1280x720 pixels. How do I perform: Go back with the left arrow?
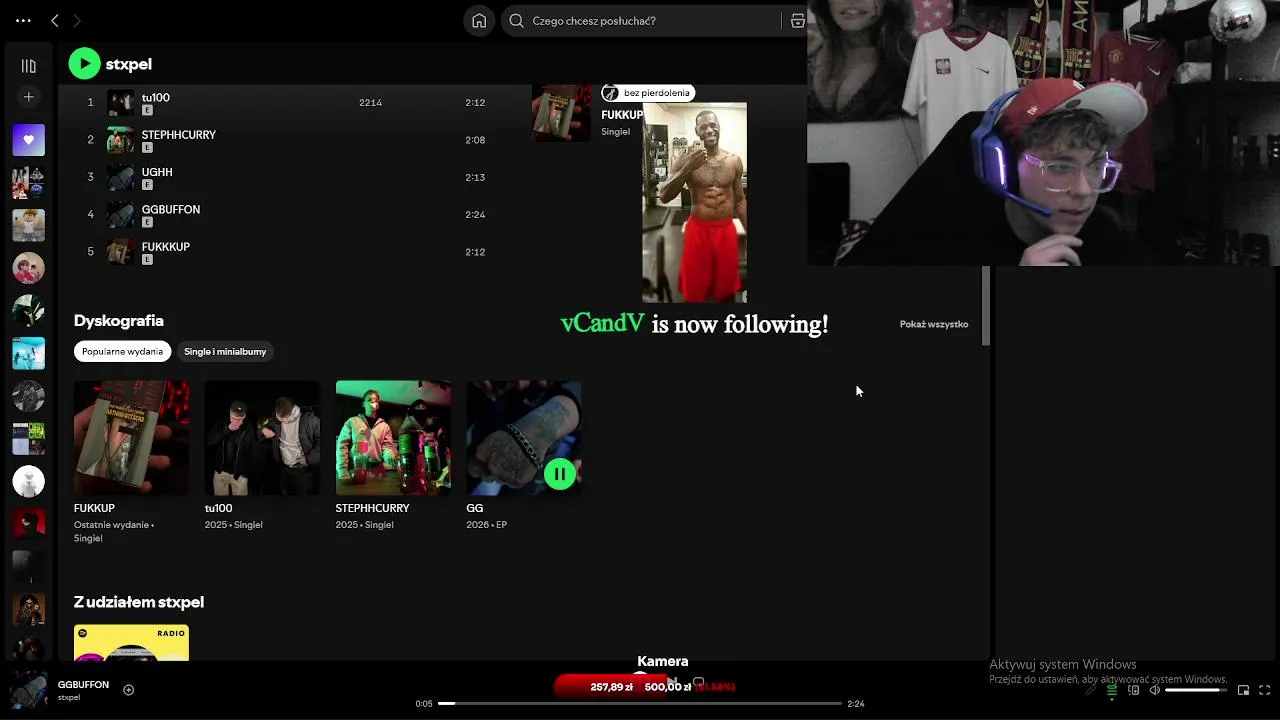pos(55,20)
